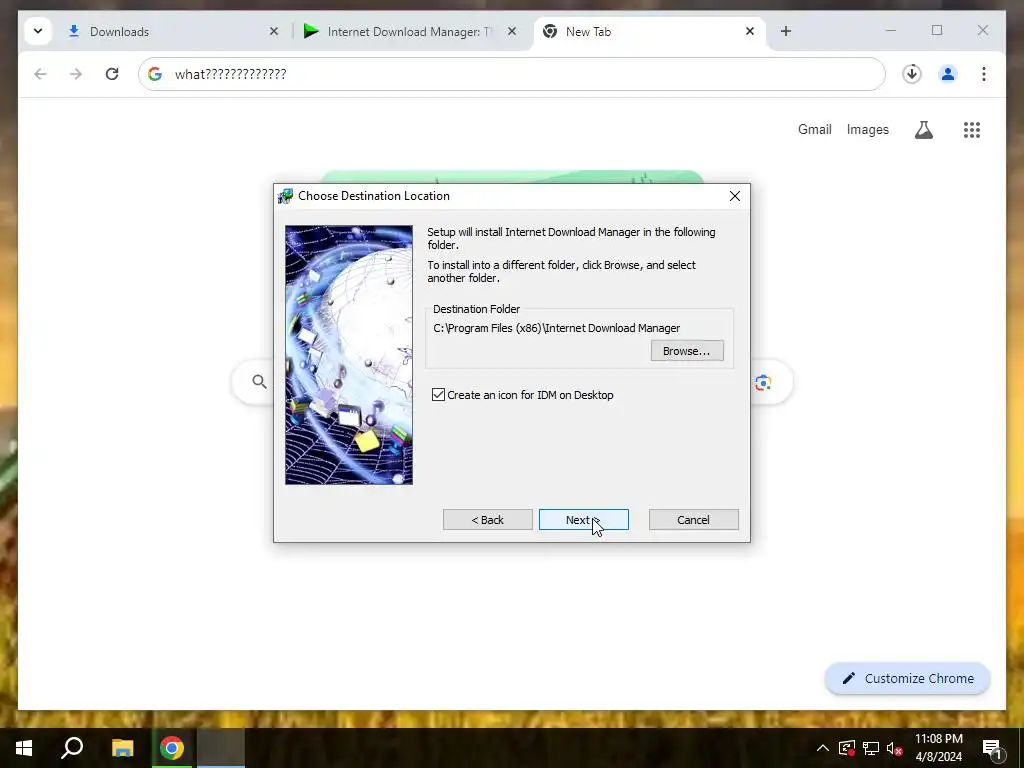Open File Explorer from the taskbar
1024x768 pixels.
coord(122,748)
